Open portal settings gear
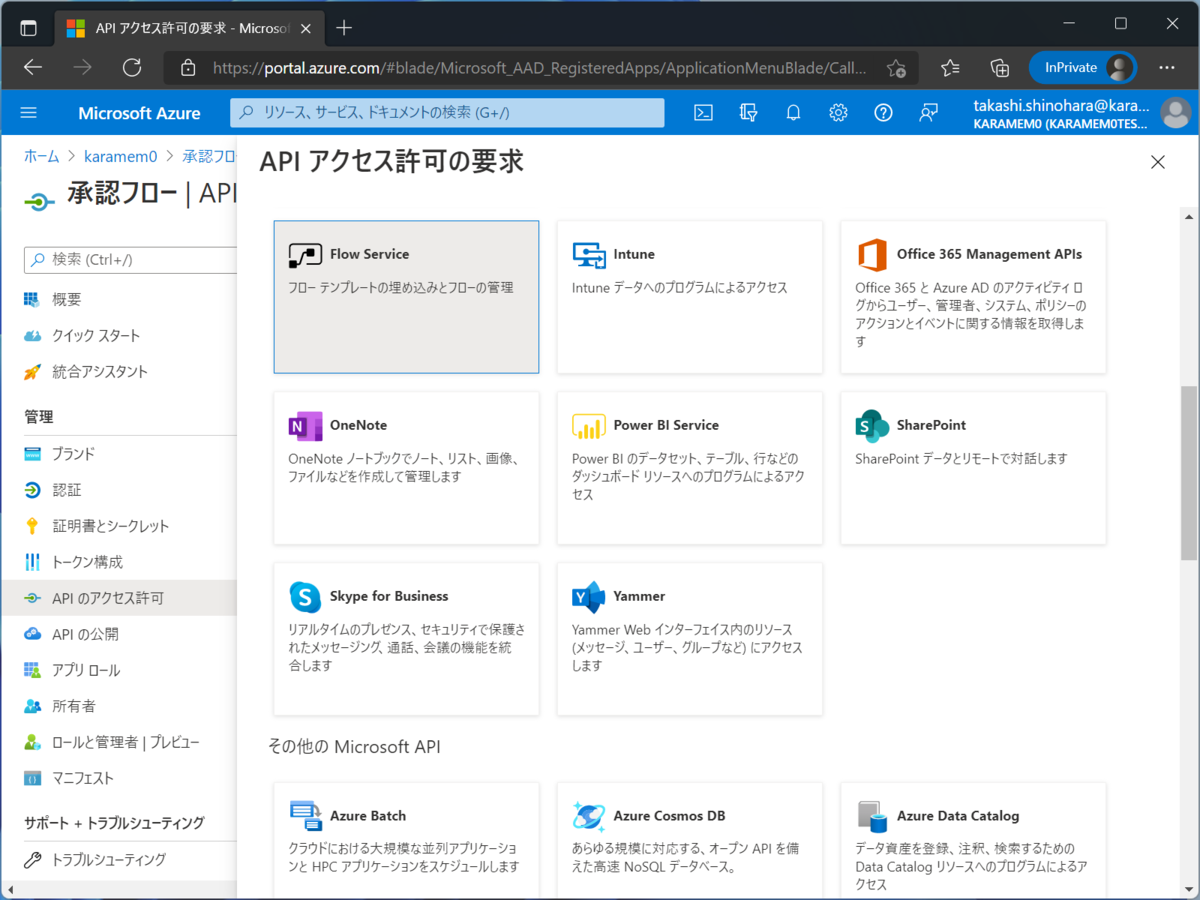Viewport: 1200px width, 900px height. coord(838,113)
